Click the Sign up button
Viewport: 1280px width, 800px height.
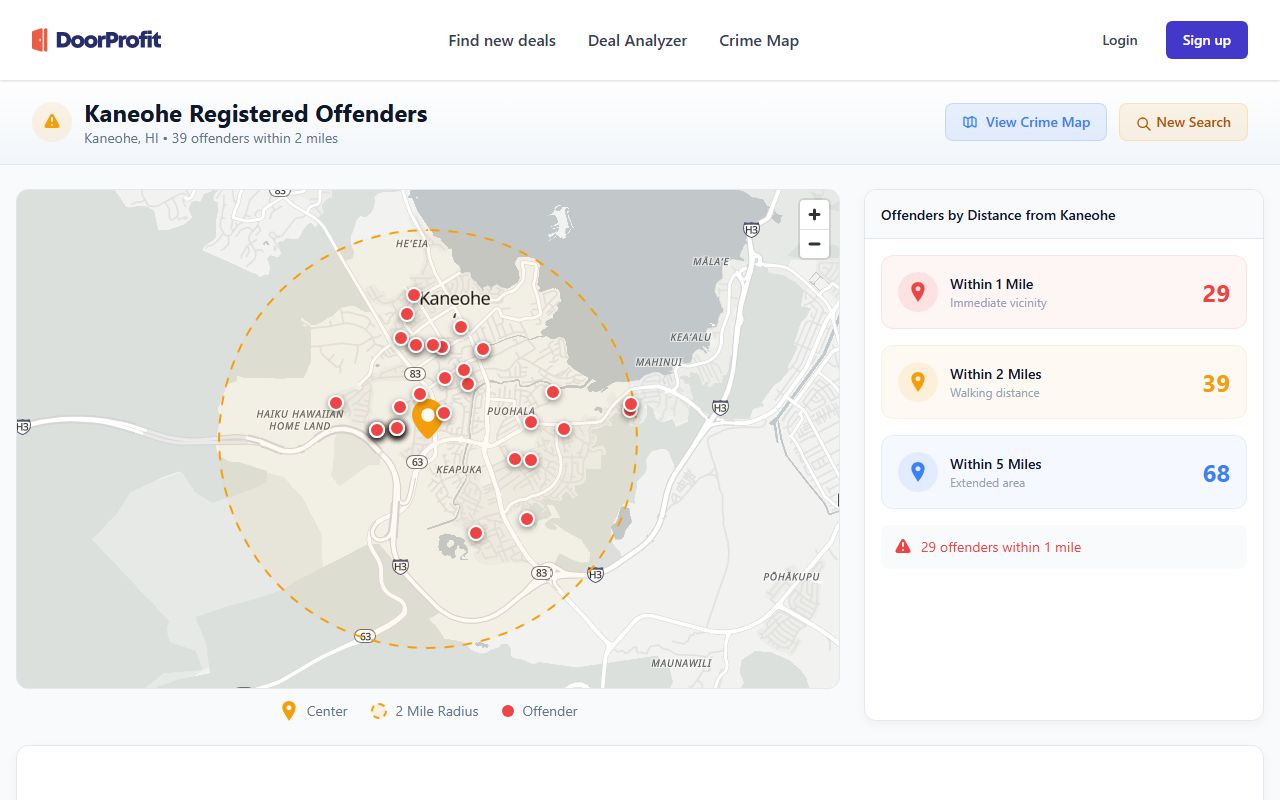[1207, 40]
